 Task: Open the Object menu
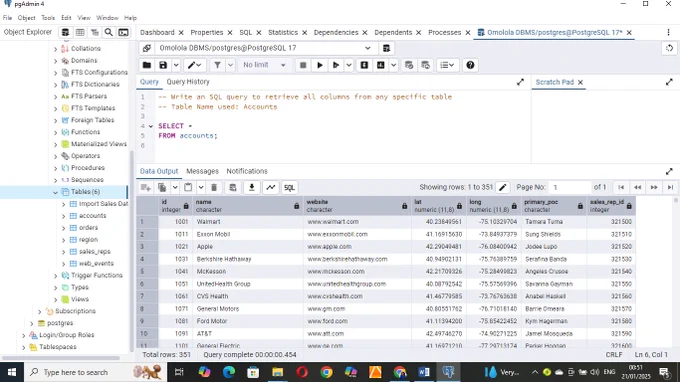point(26,18)
